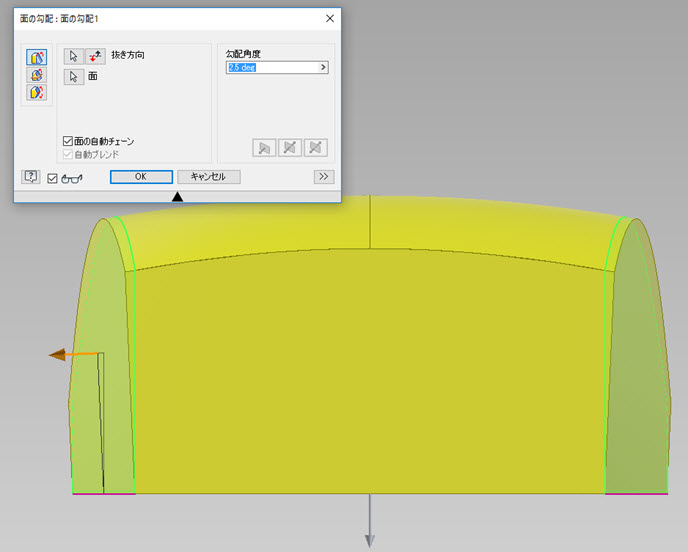This screenshot has width=688, height=552.
Task: Click the 抜き方向 label
Action: [x=128, y=55]
